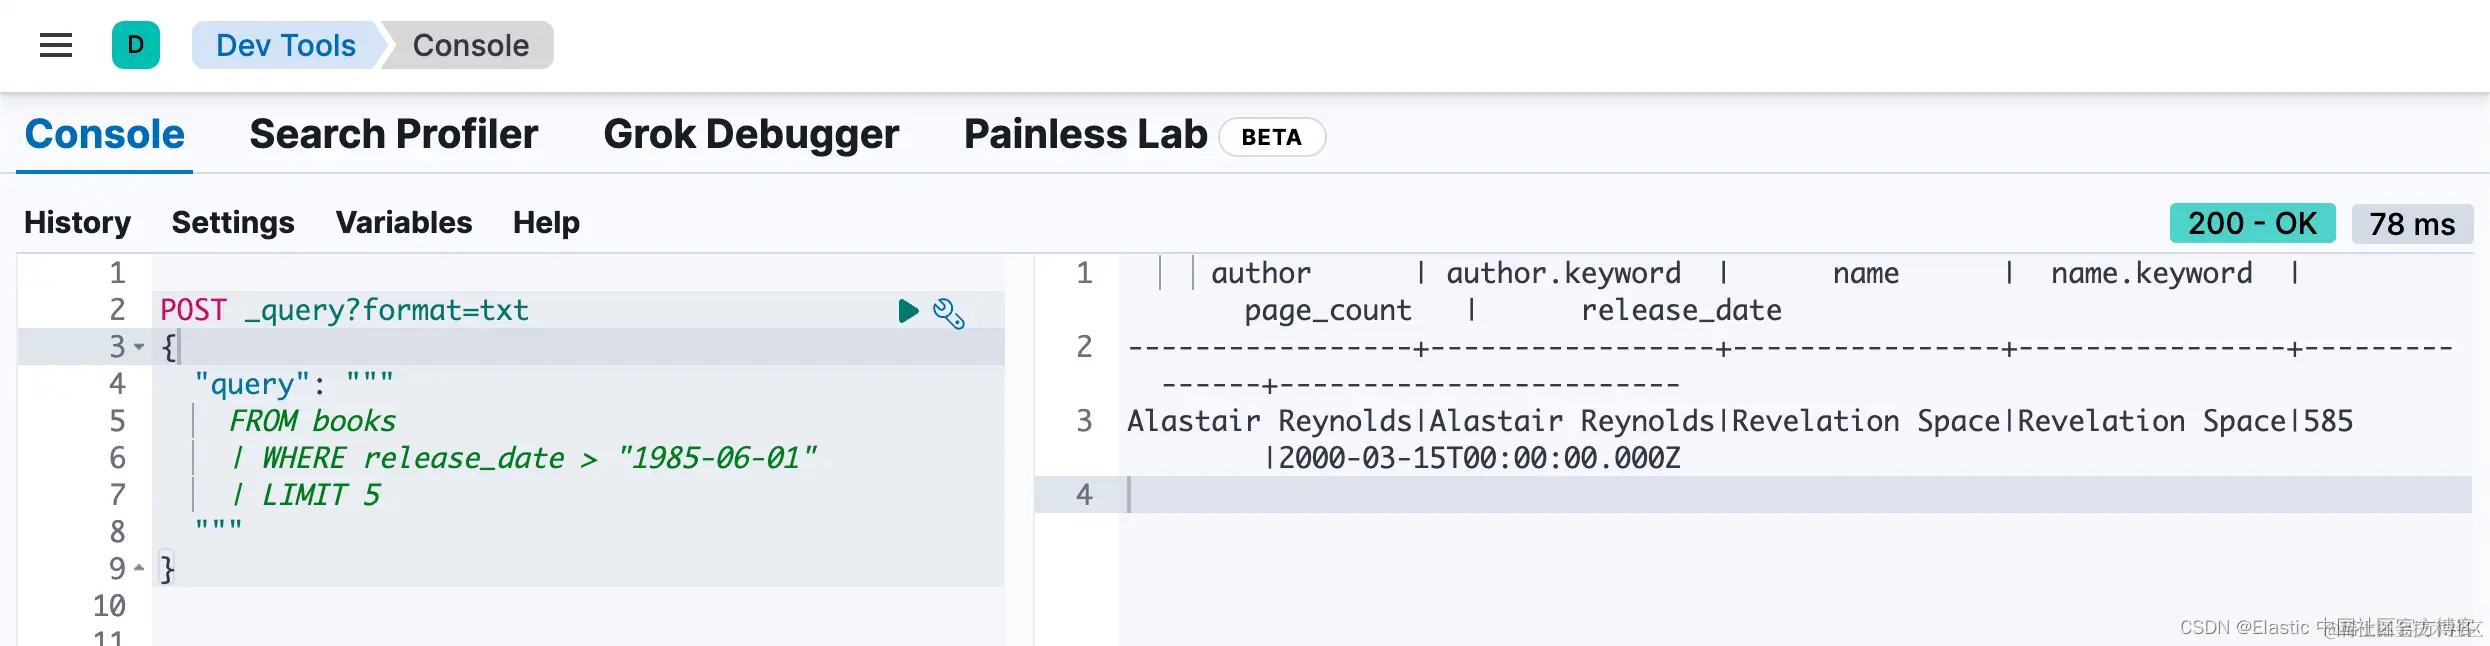Click the 78 ms response time badge
This screenshot has height=646, width=2490.
coord(2411,224)
